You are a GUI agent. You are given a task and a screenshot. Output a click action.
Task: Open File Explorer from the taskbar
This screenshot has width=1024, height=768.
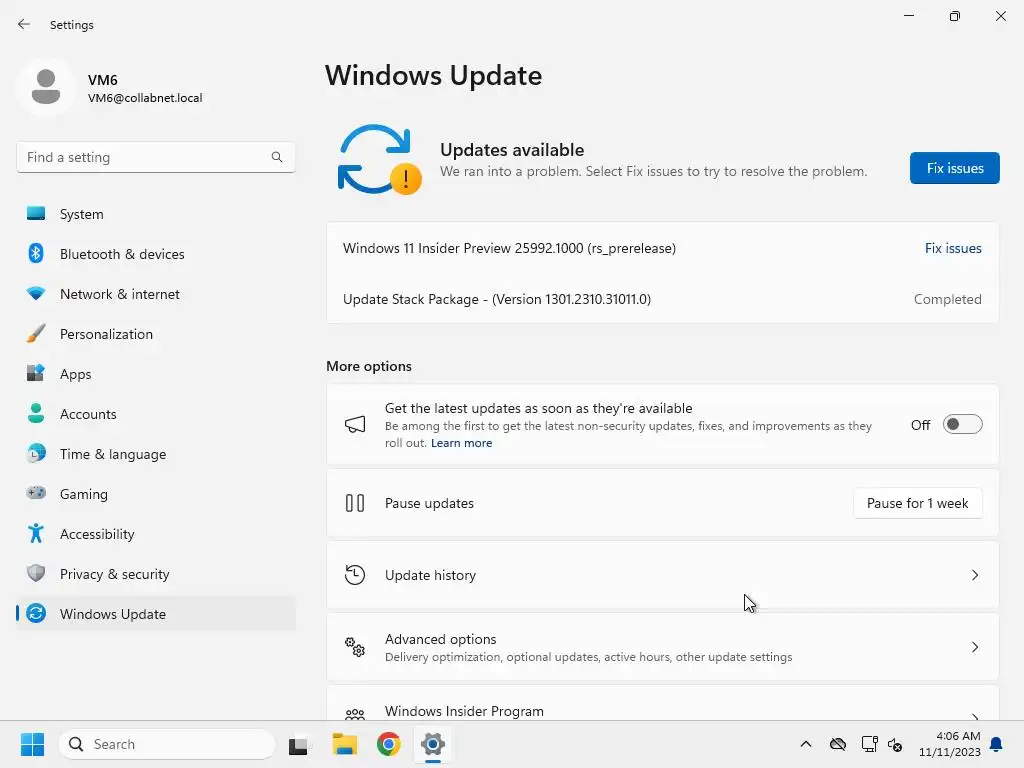(x=345, y=744)
